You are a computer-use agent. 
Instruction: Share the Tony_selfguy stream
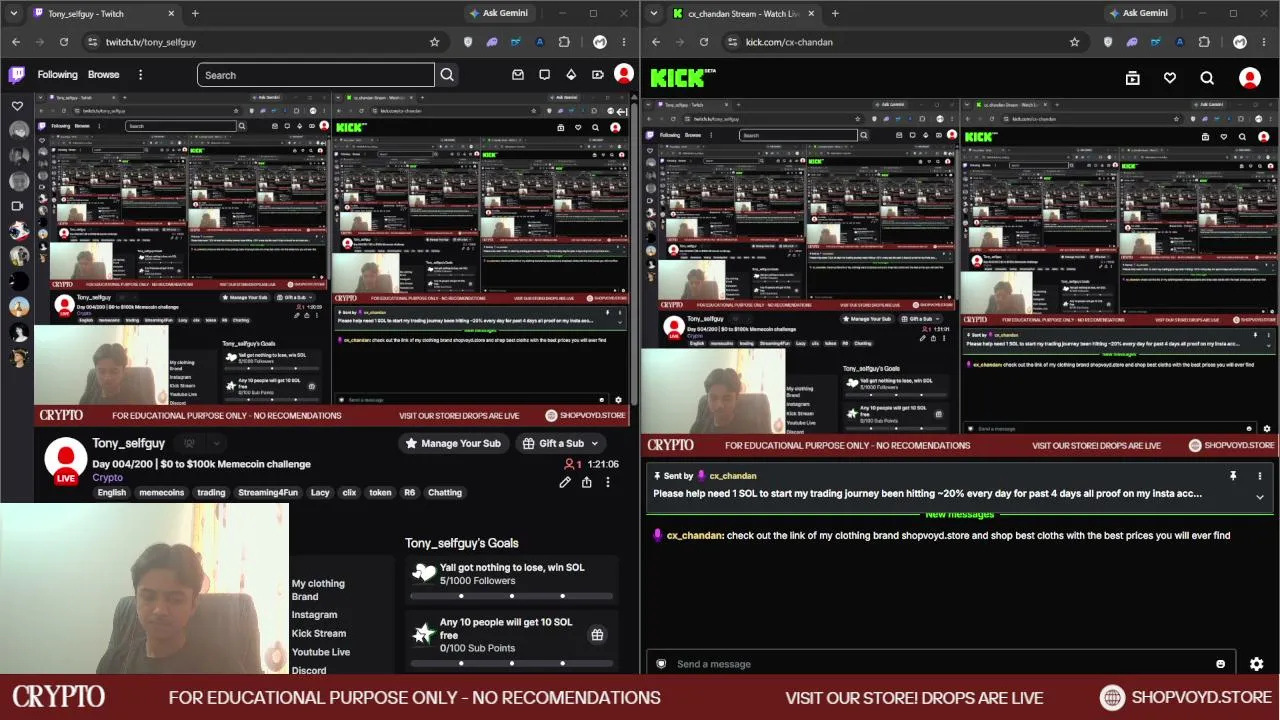click(x=586, y=482)
